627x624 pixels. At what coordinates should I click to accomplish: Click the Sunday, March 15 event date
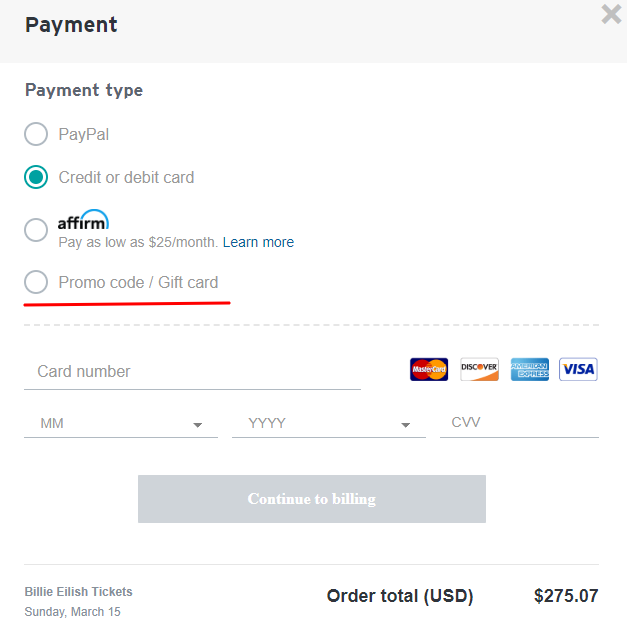[x=73, y=612]
